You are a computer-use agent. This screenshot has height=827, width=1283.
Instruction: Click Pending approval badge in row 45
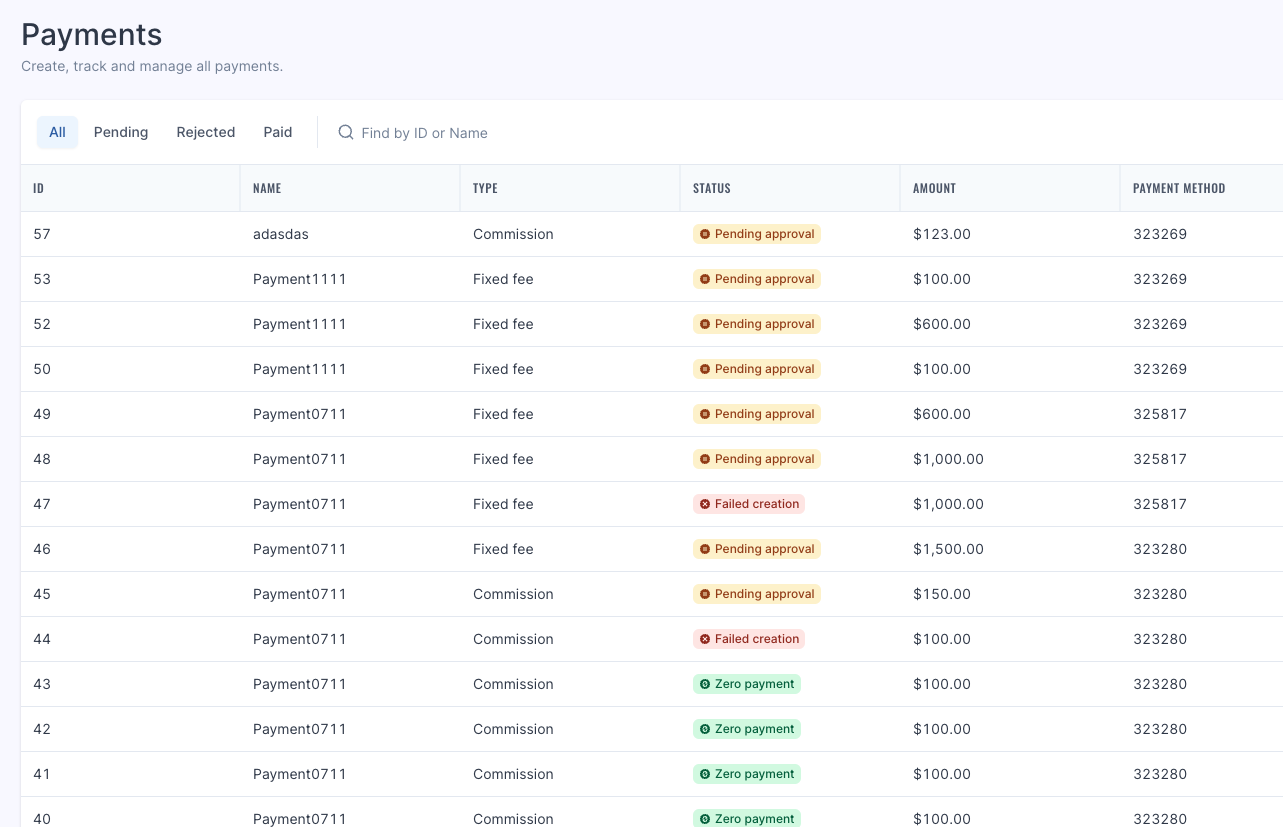click(x=757, y=594)
